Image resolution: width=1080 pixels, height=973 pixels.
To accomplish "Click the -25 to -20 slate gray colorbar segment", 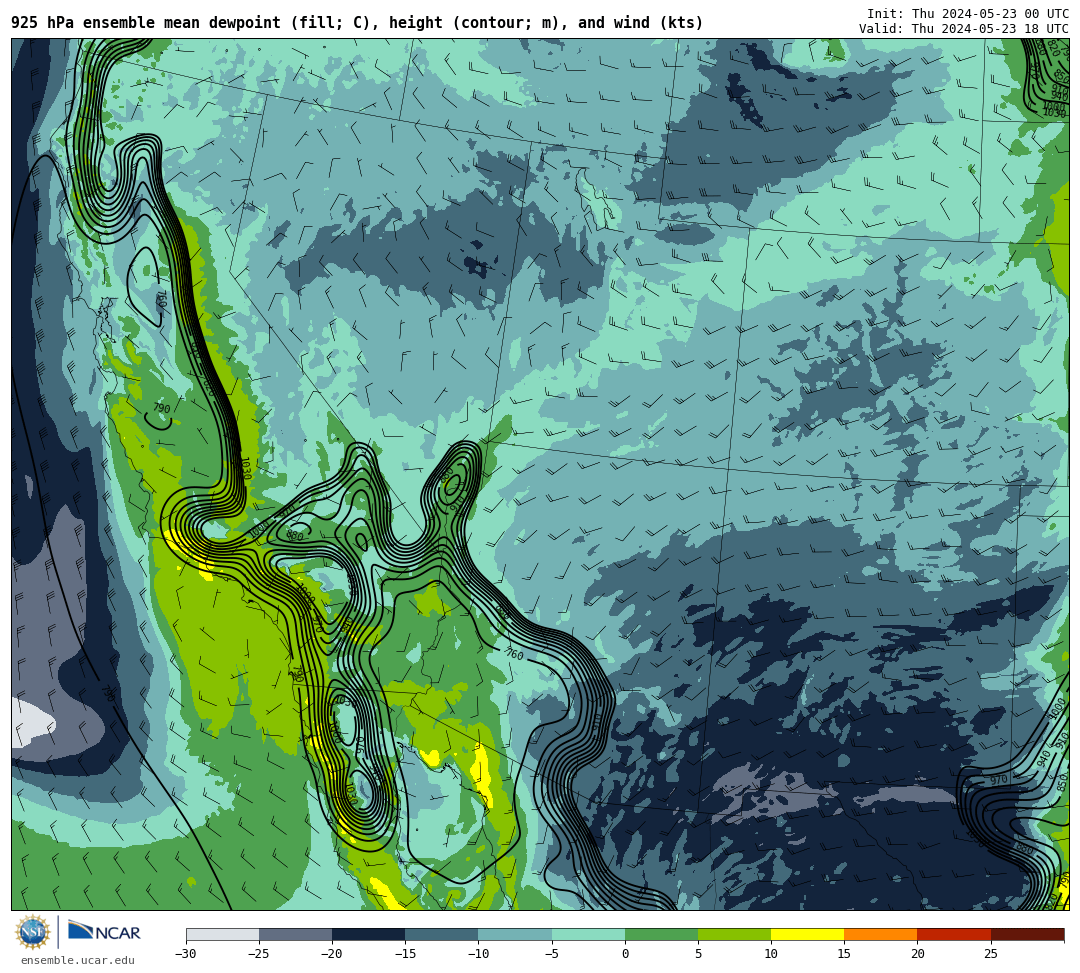I will (295, 934).
